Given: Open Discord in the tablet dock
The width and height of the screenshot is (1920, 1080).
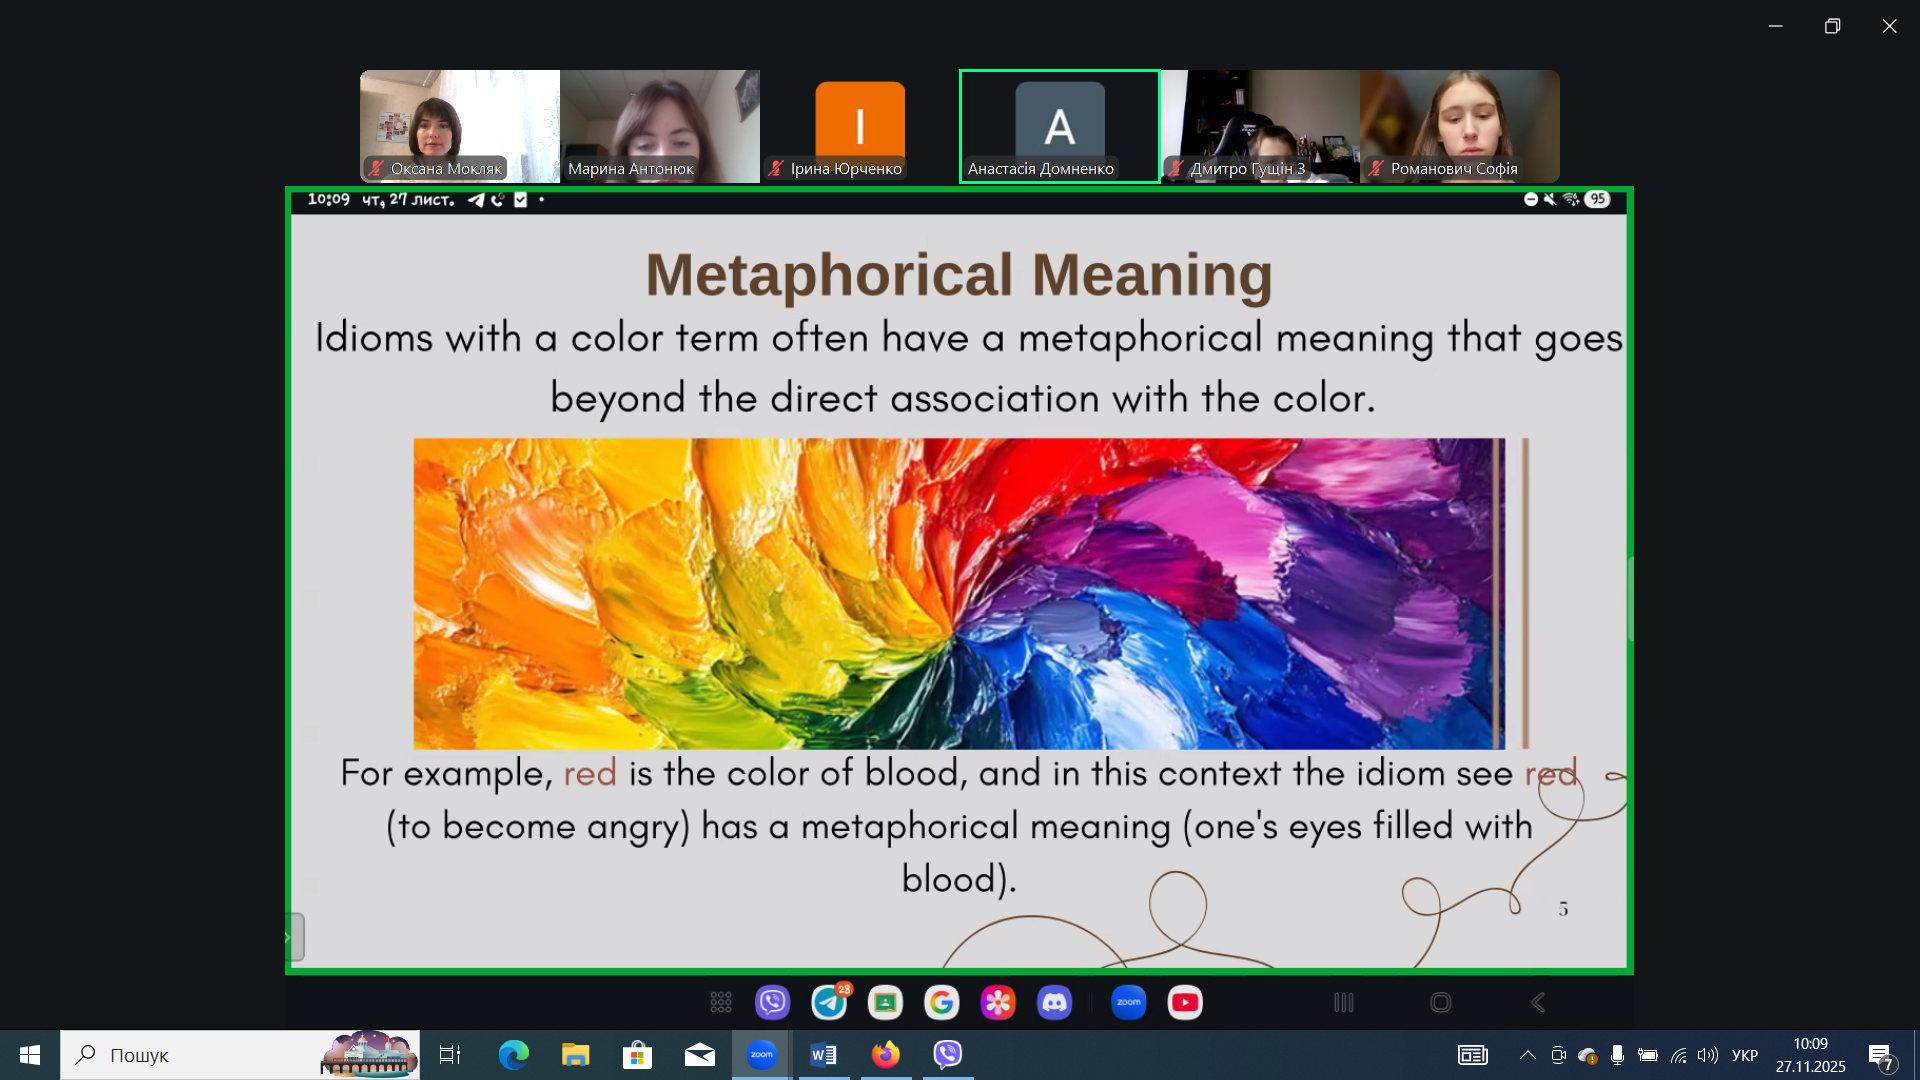Looking at the screenshot, I should tap(1054, 1002).
